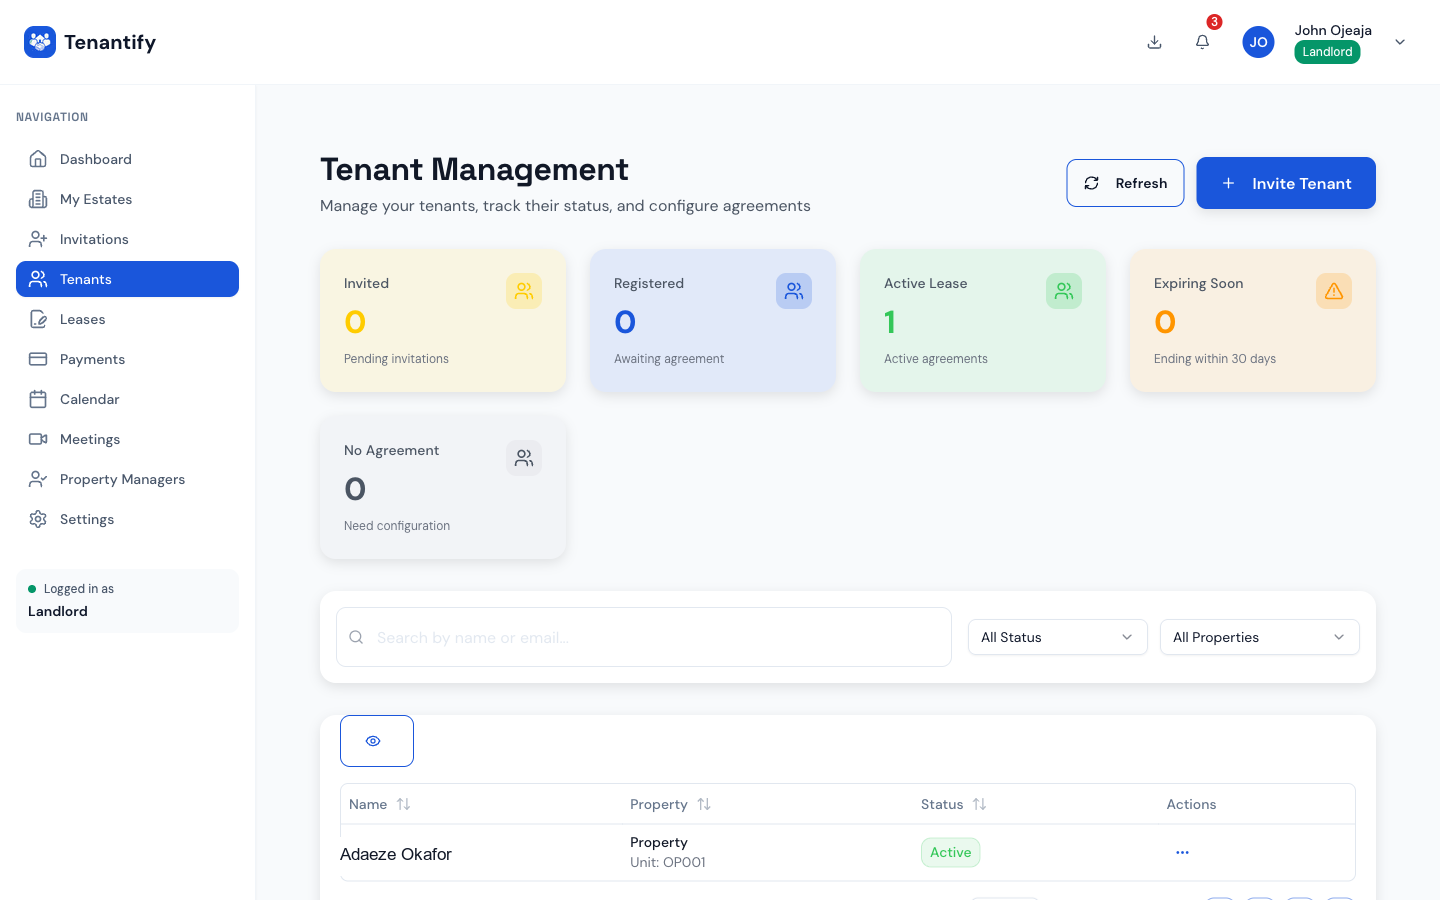Sort table by Name column
This screenshot has width=1440, height=900.
coord(380,804)
